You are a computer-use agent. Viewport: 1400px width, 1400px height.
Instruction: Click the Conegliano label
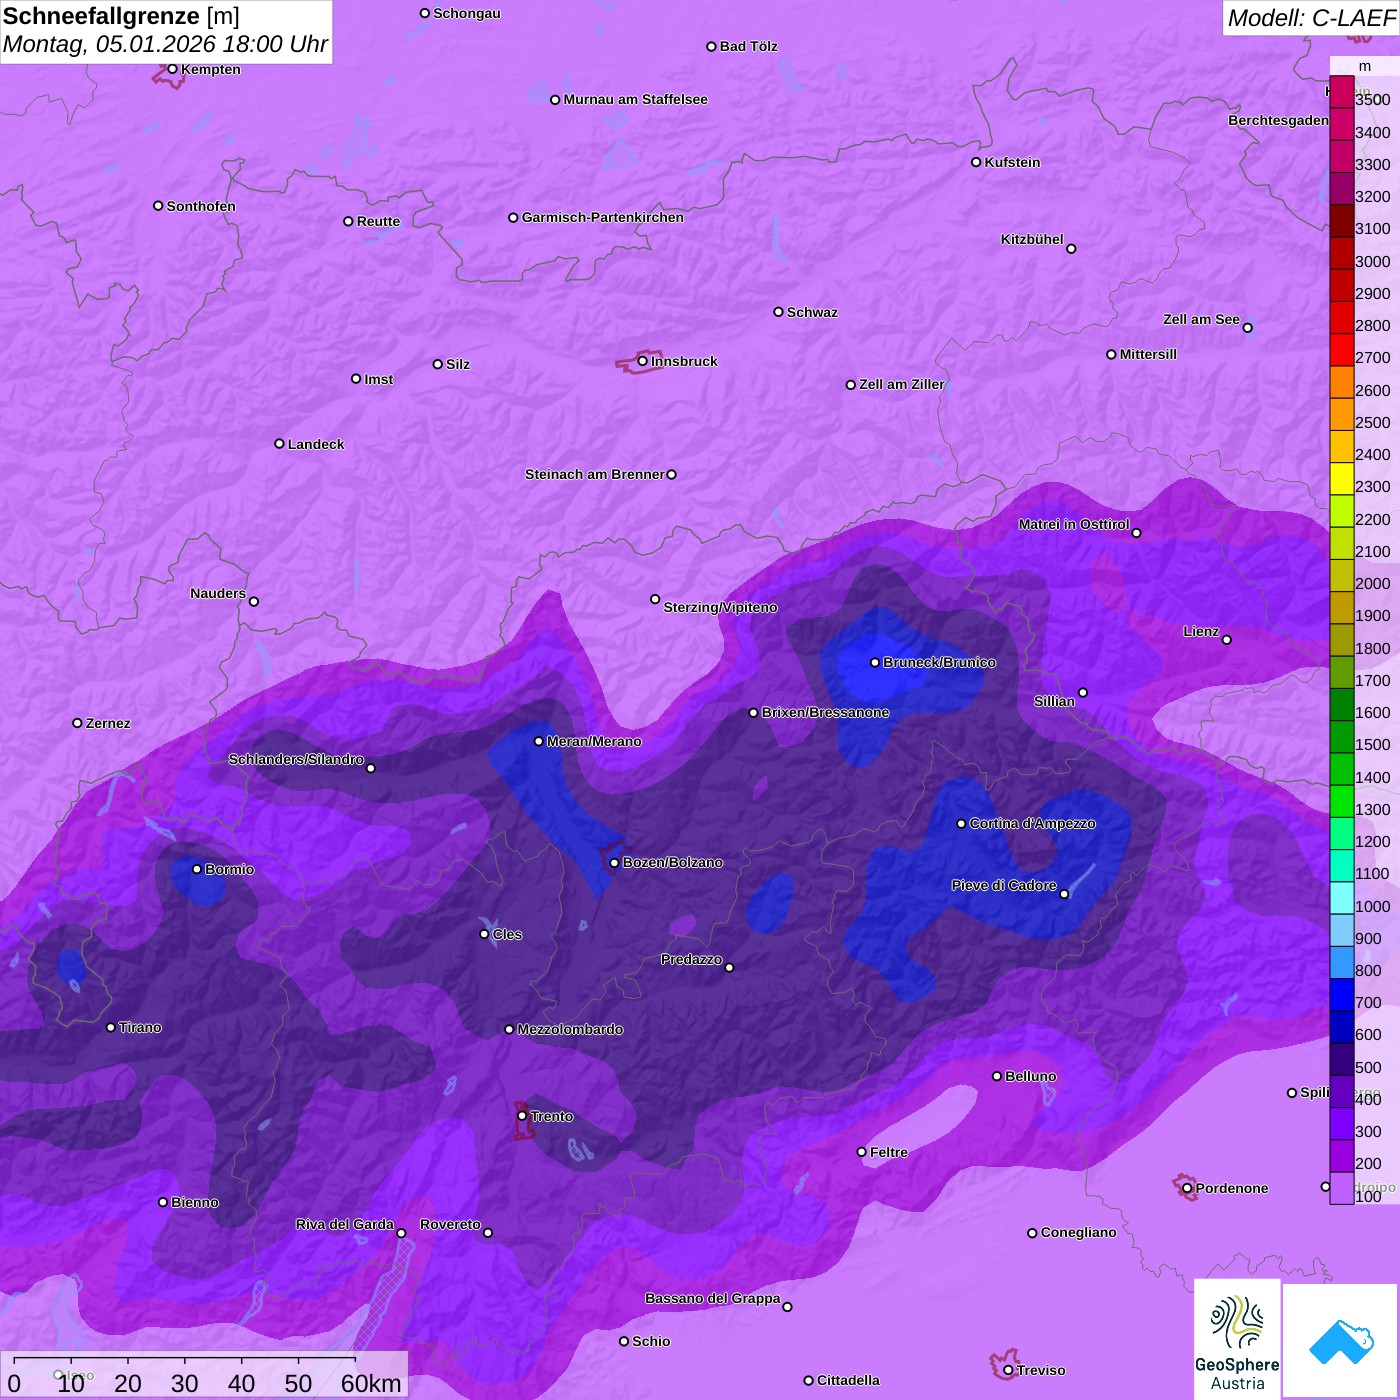point(1078,1232)
